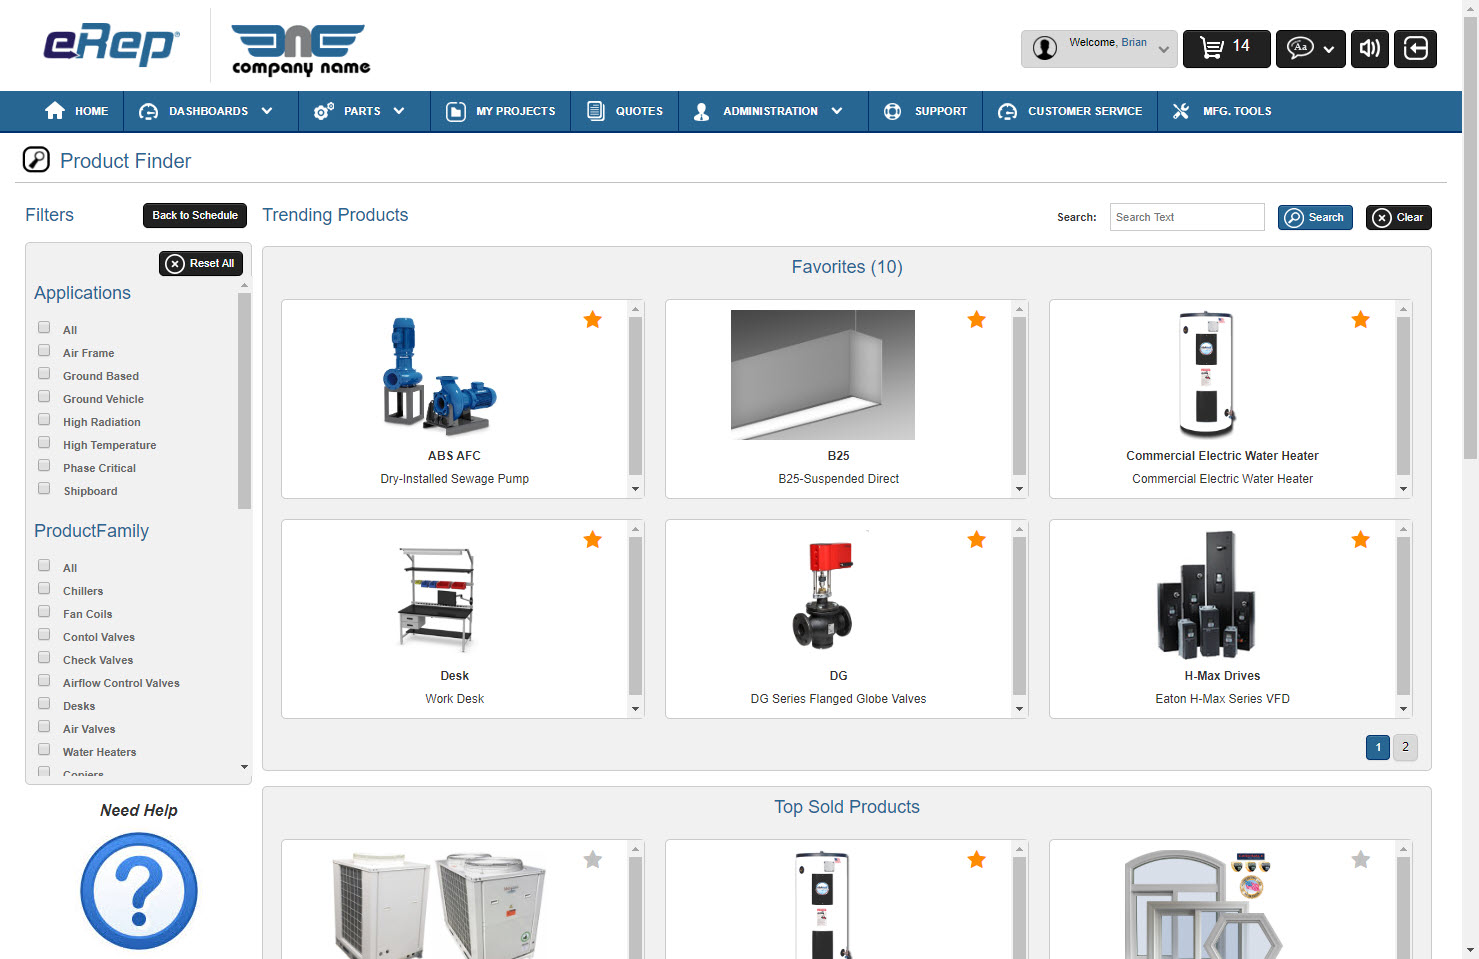Screen dimensions: 1479x959
Task: Check the Ground Based application filter
Action: pos(44,374)
